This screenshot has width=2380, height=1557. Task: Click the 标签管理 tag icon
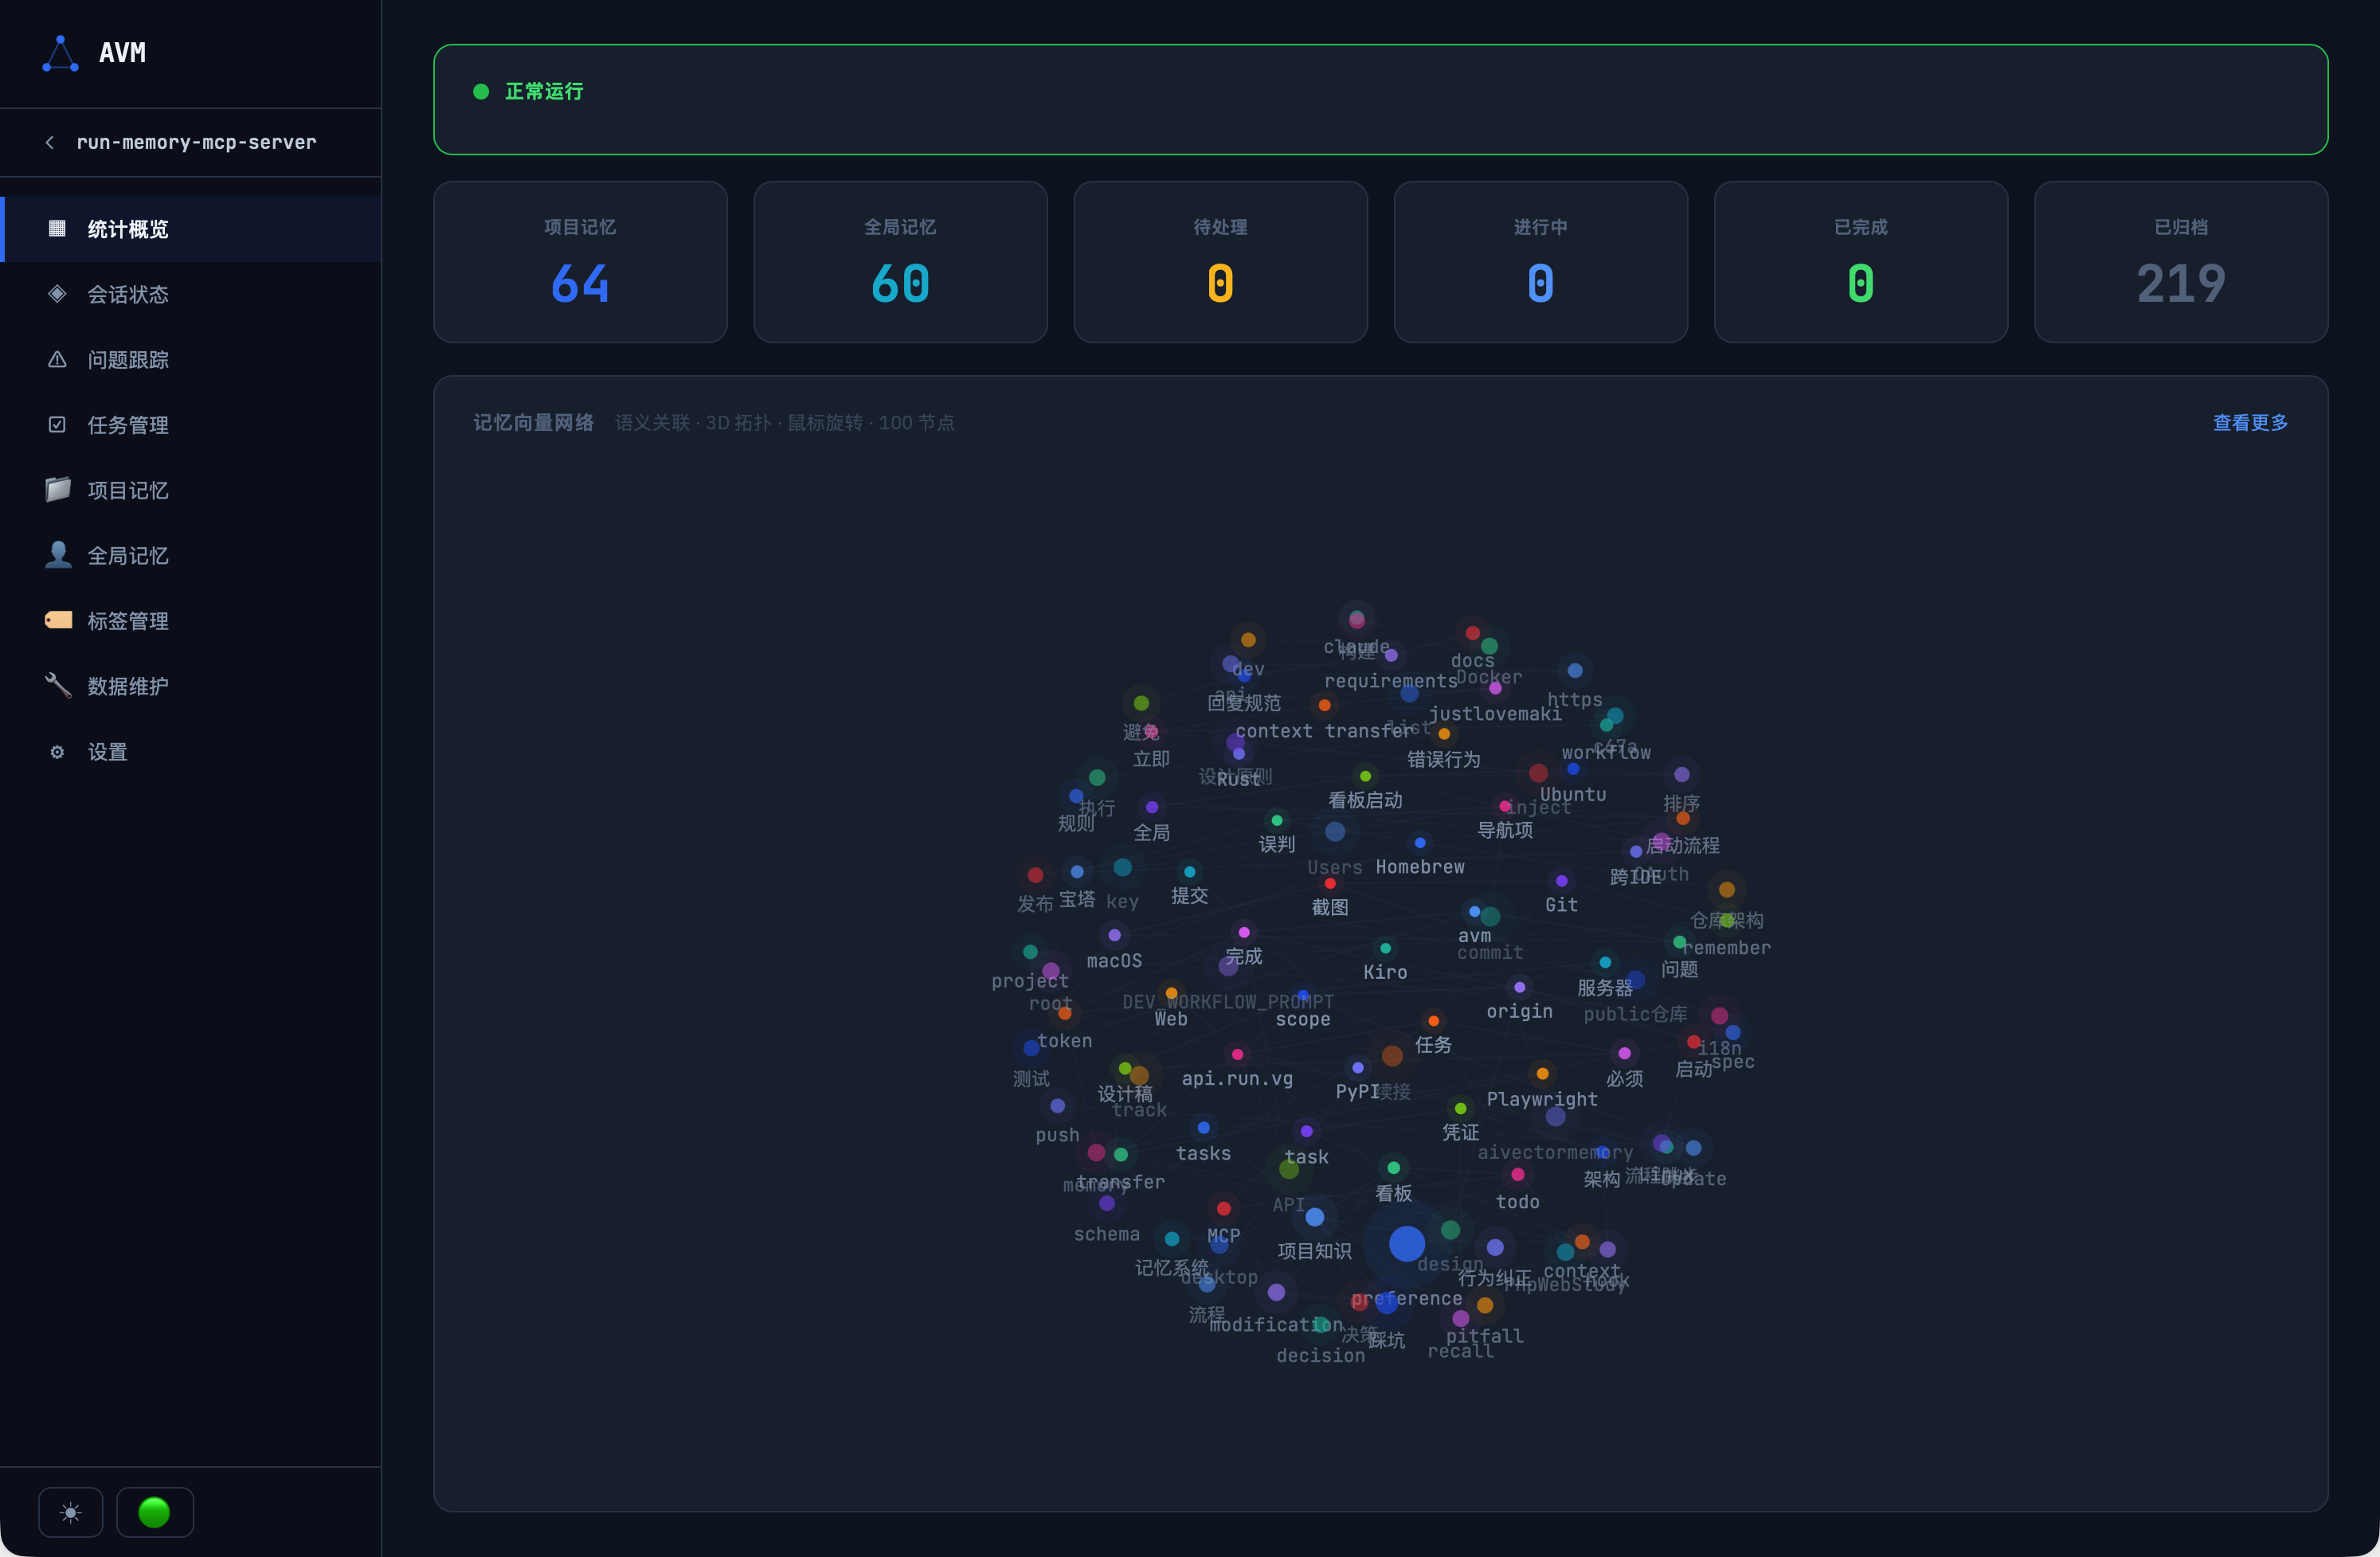pyautogui.click(x=58, y=620)
